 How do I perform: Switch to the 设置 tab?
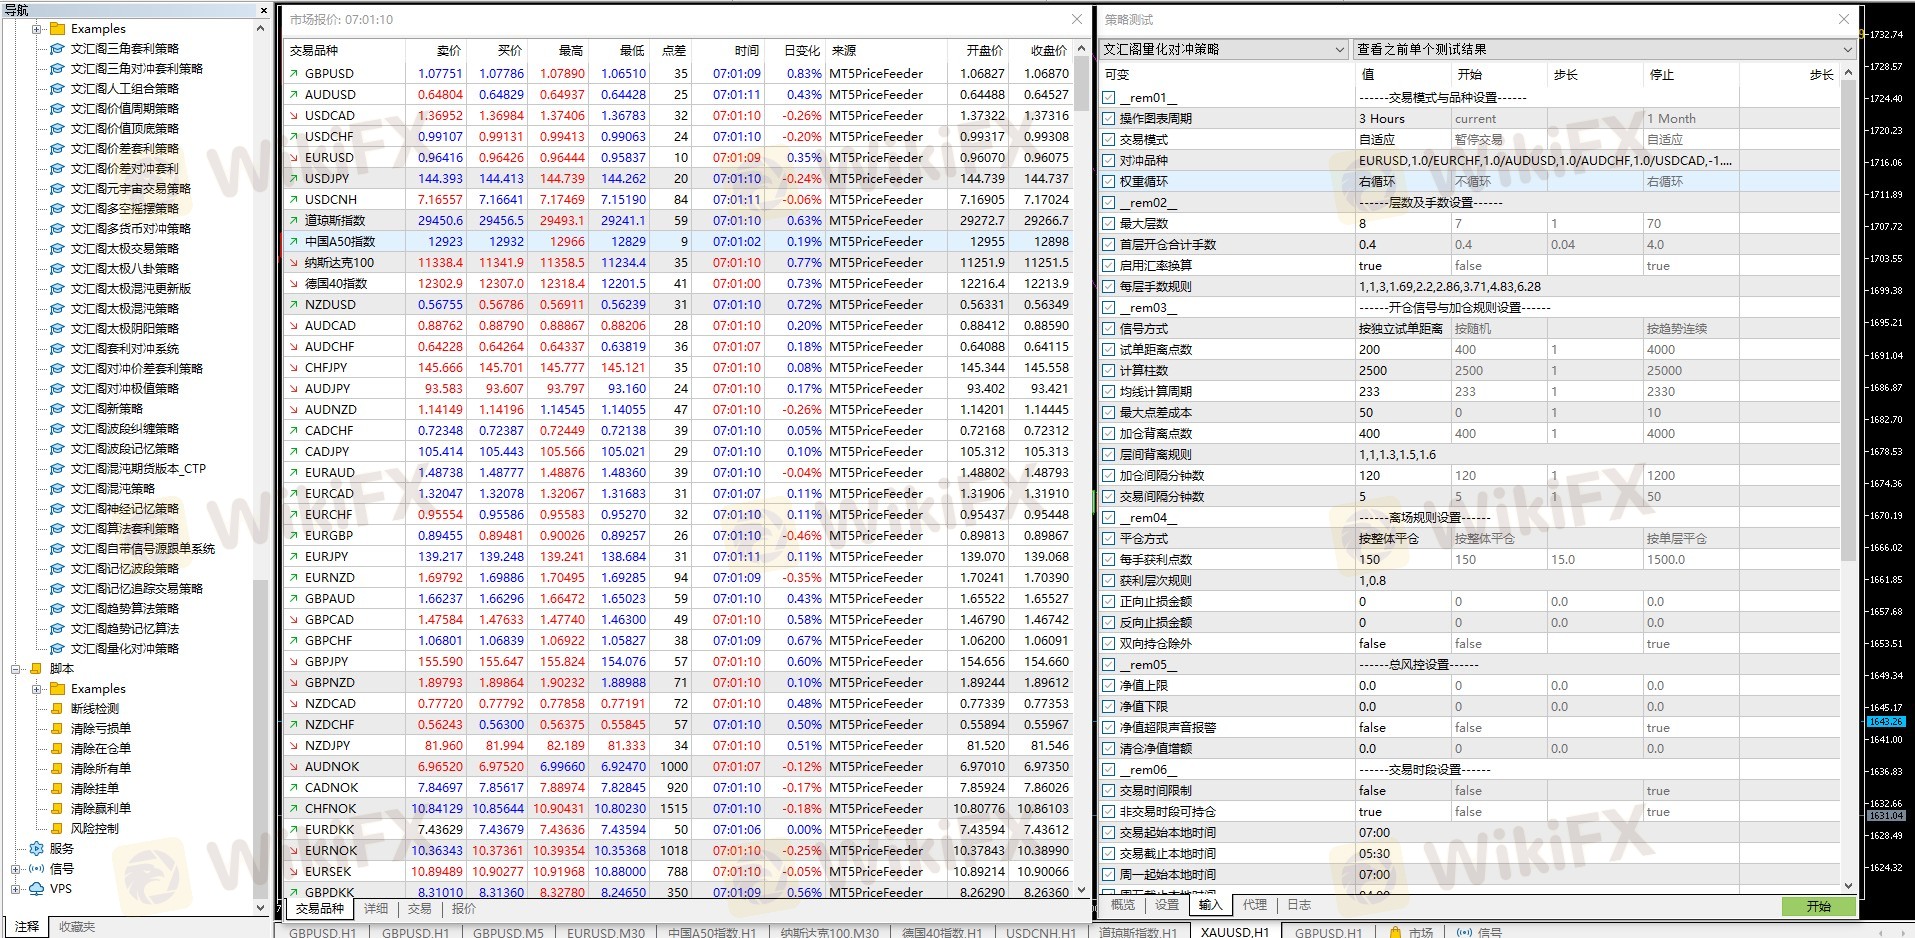click(x=1167, y=905)
